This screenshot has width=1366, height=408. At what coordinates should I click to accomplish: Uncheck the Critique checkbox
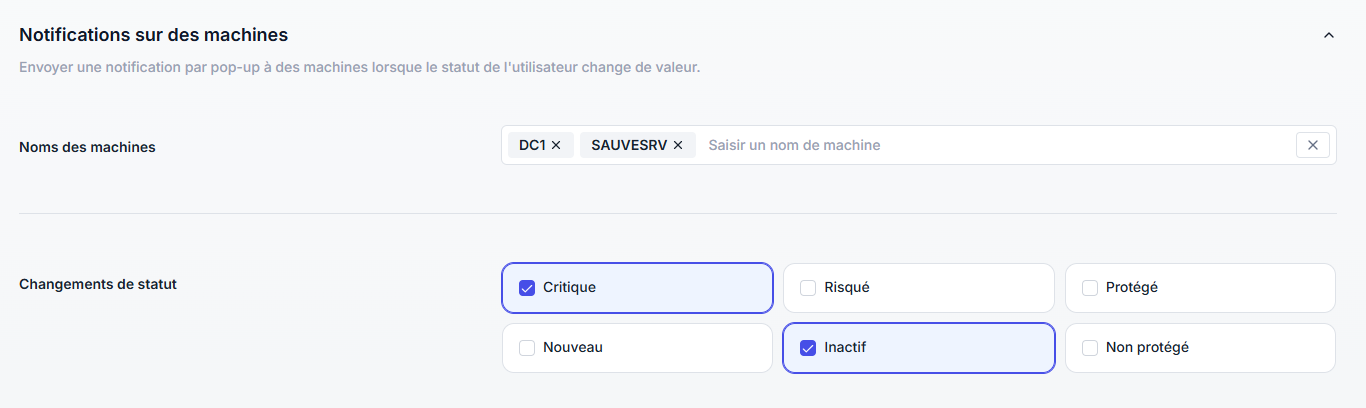pyautogui.click(x=527, y=288)
